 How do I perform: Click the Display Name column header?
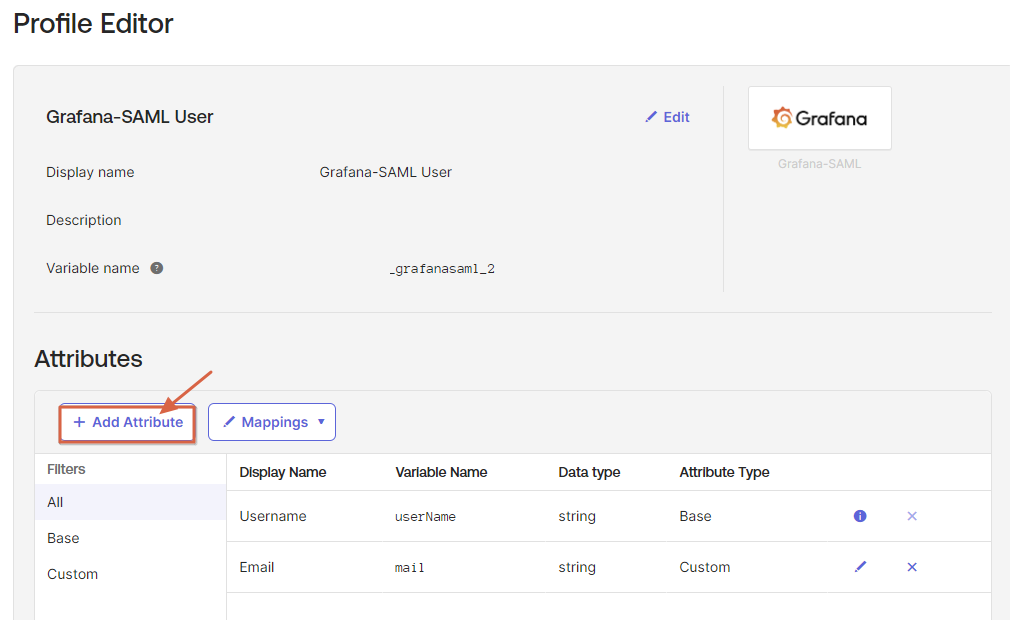(x=283, y=472)
